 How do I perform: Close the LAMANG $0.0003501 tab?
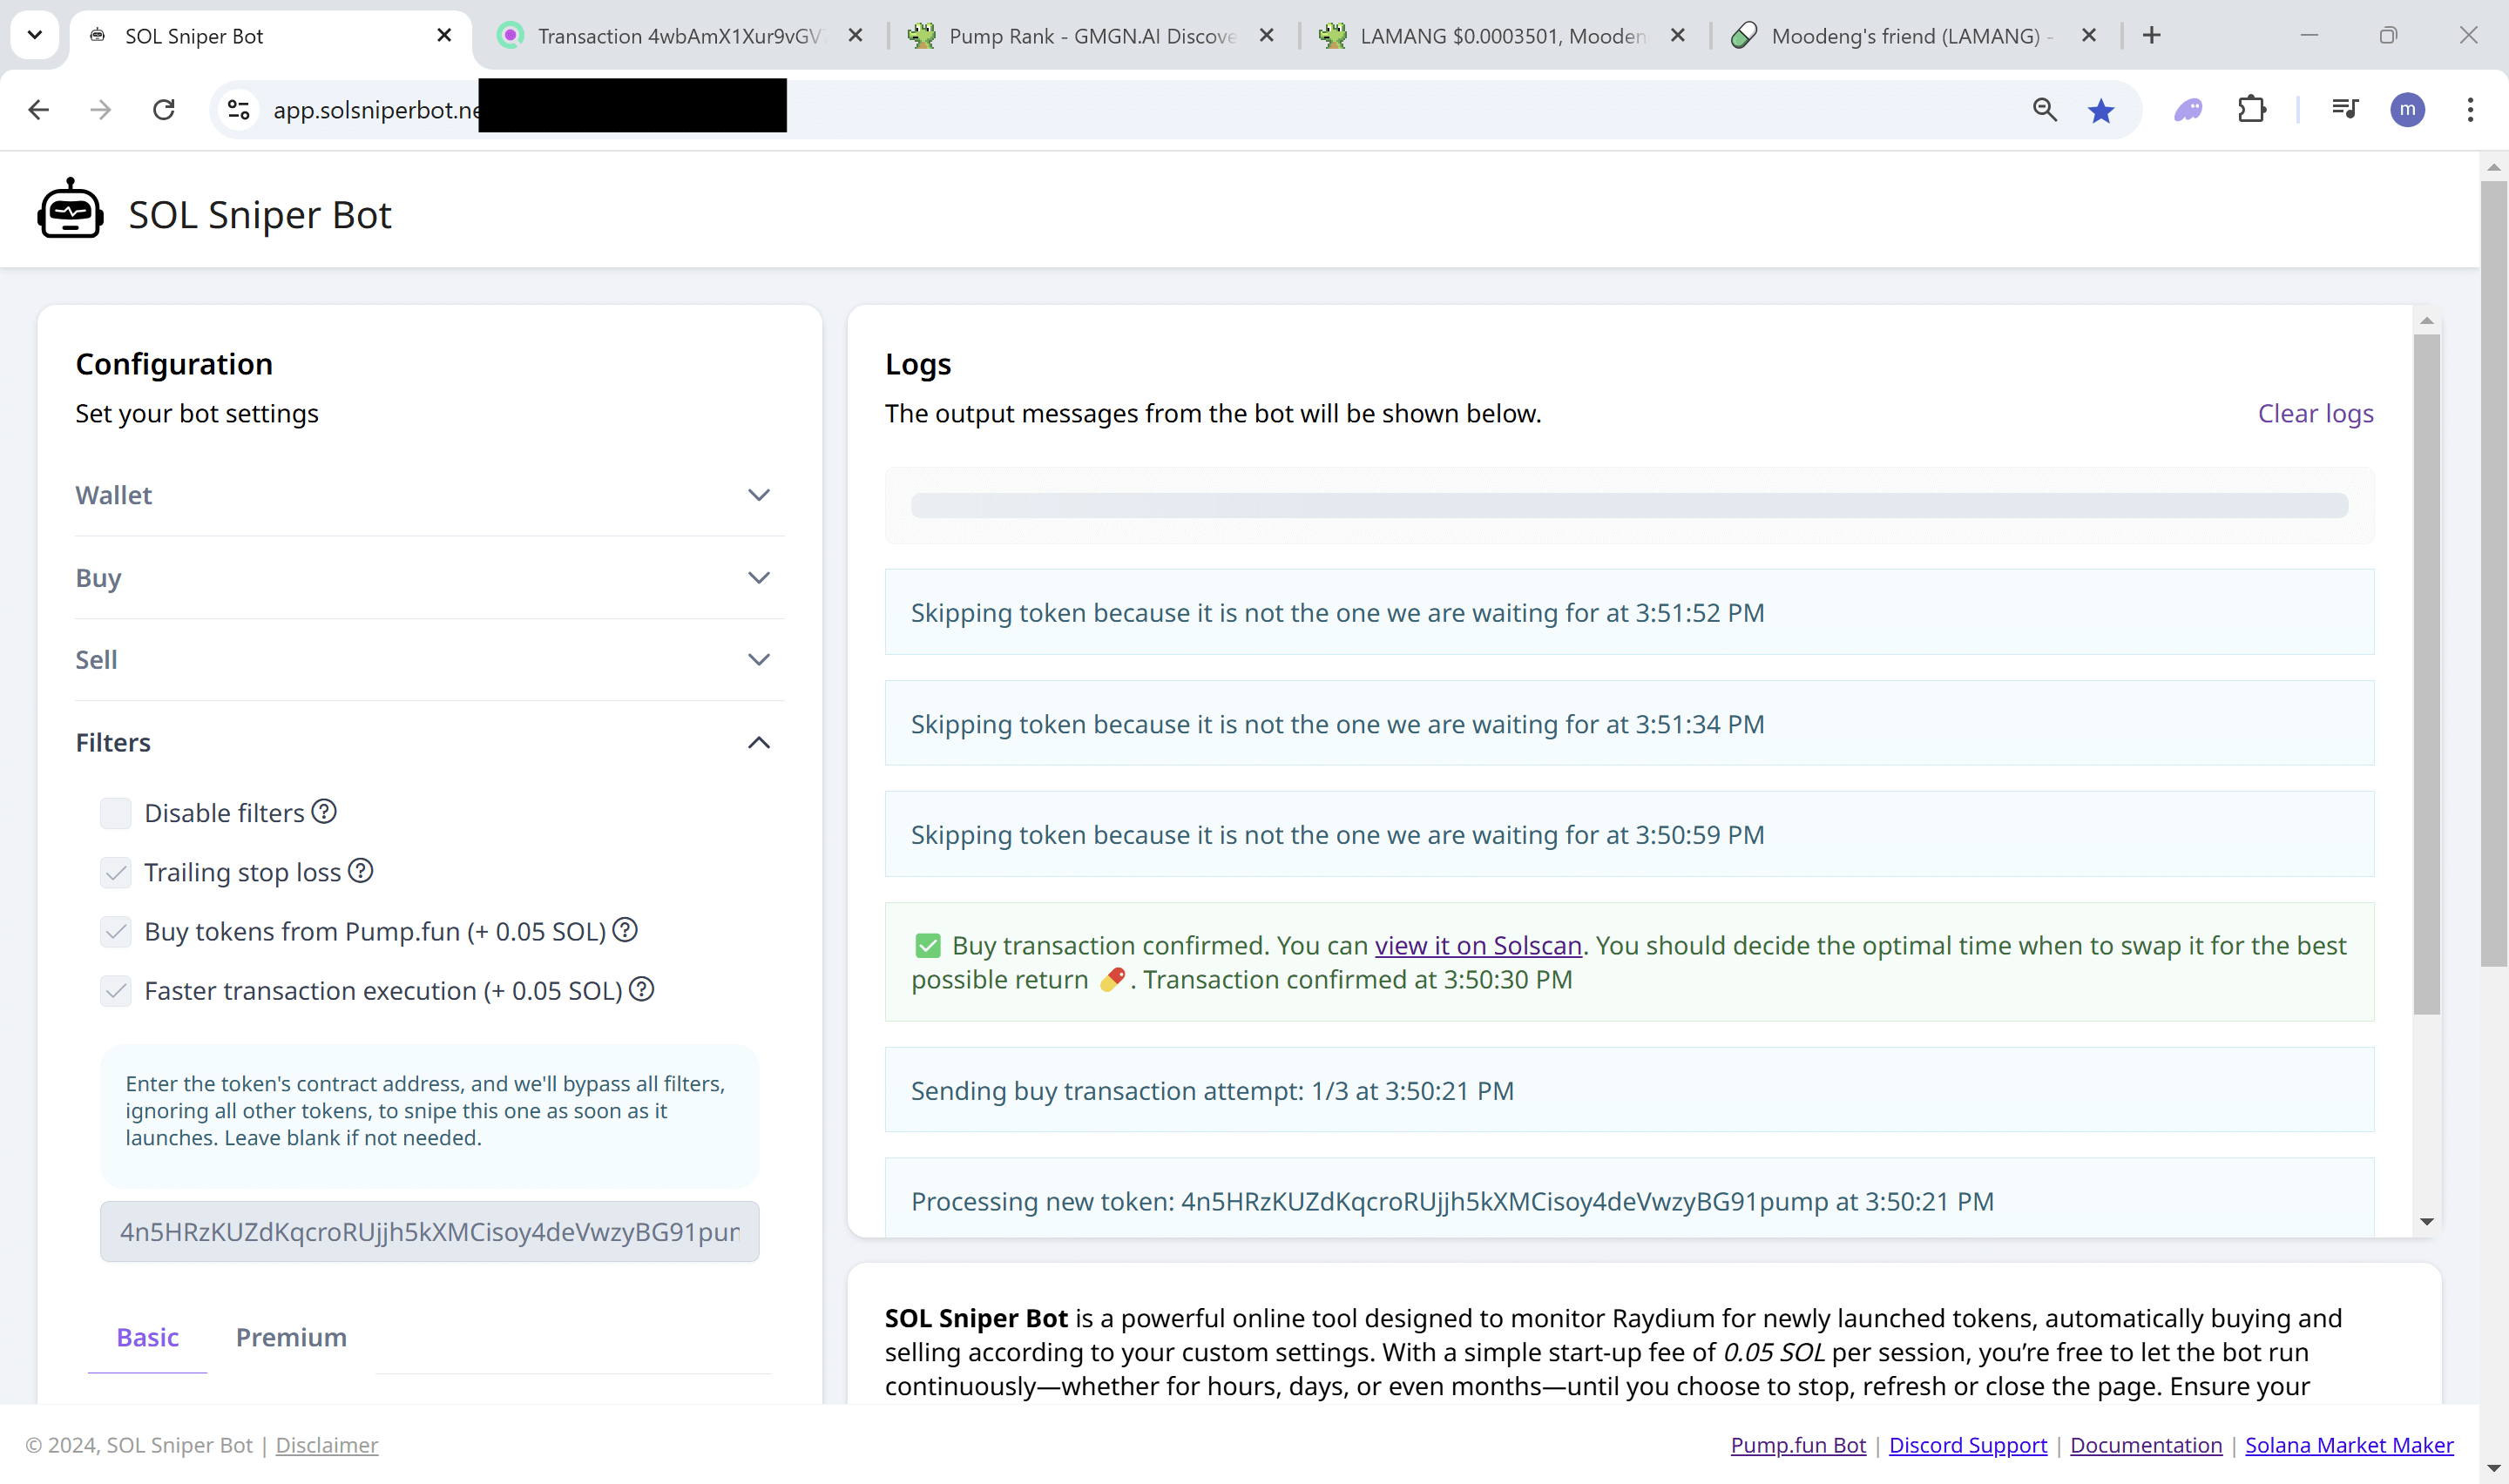pyautogui.click(x=1678, y=35)
